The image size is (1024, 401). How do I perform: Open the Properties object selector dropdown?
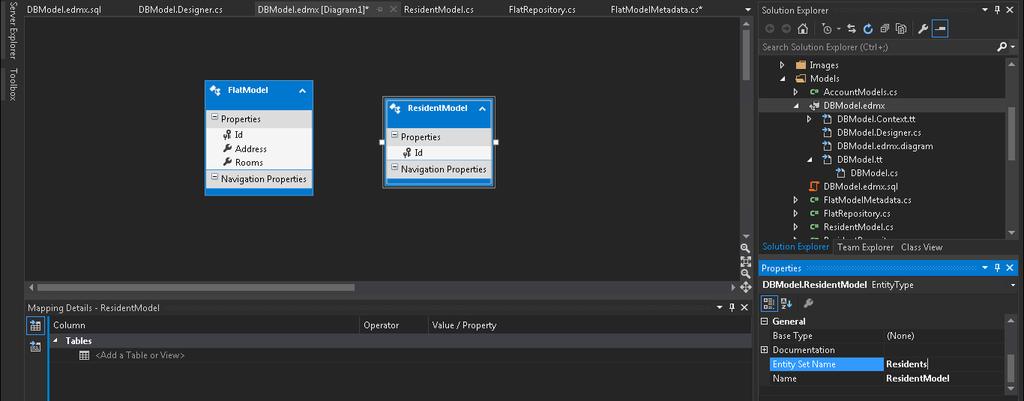(1013, 285)
